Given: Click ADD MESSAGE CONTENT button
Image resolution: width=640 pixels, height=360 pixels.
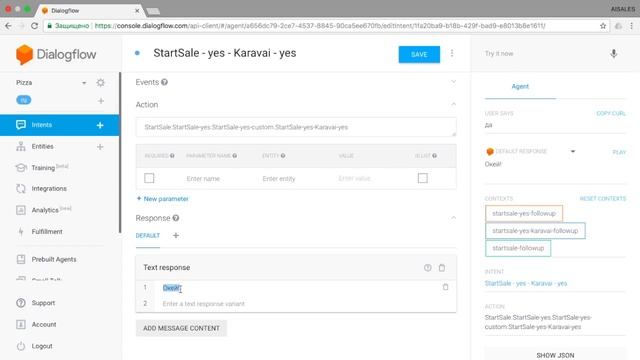Looking at the screenshot, I should [181, 328].
